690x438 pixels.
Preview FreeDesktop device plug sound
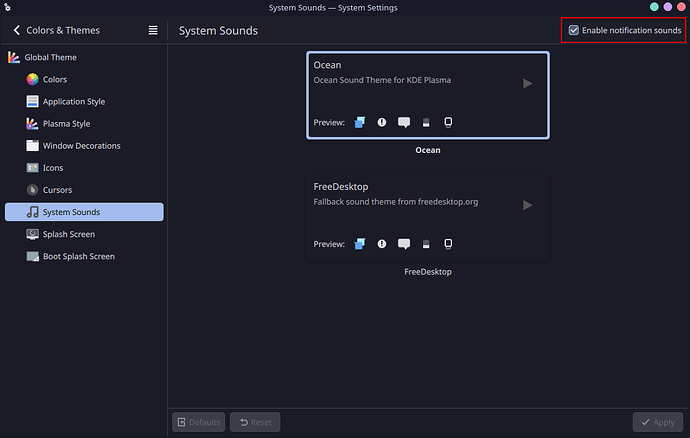(448, 243)
